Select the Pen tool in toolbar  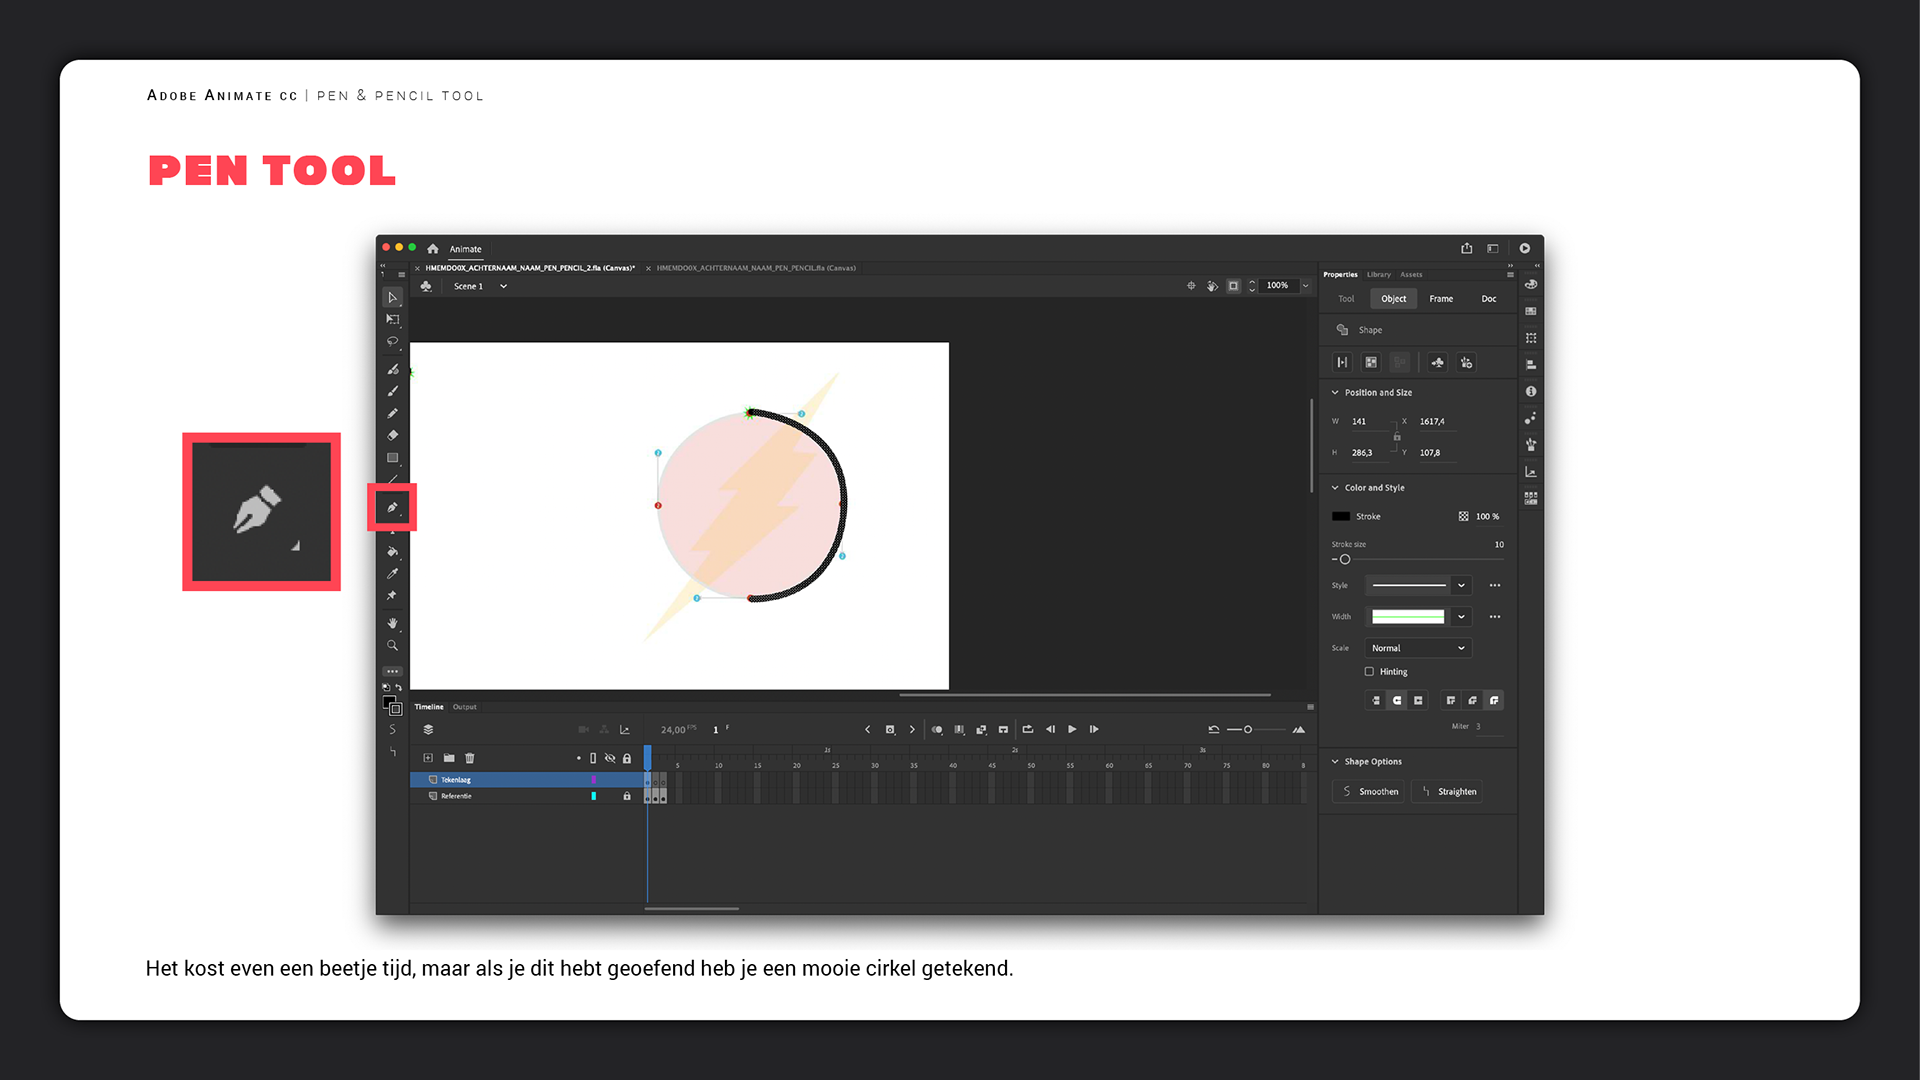click(392, 508)
